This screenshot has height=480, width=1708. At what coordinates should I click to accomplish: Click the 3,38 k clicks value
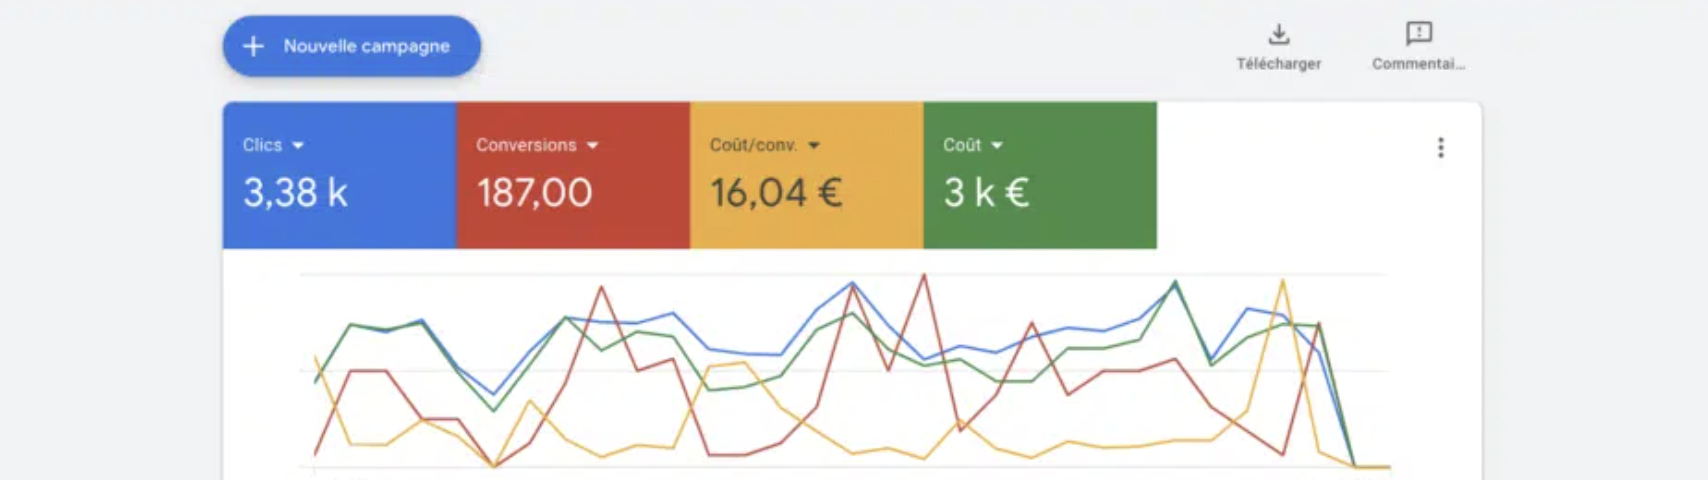(x=295, y=193)
